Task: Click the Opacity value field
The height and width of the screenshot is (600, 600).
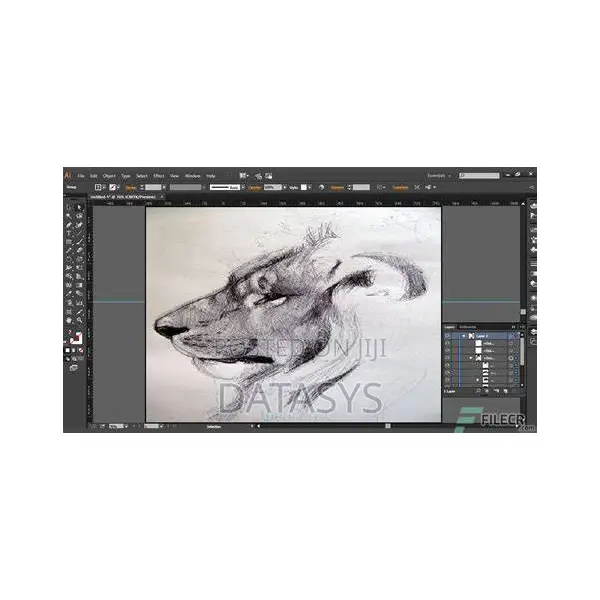Action: (272, 188)
